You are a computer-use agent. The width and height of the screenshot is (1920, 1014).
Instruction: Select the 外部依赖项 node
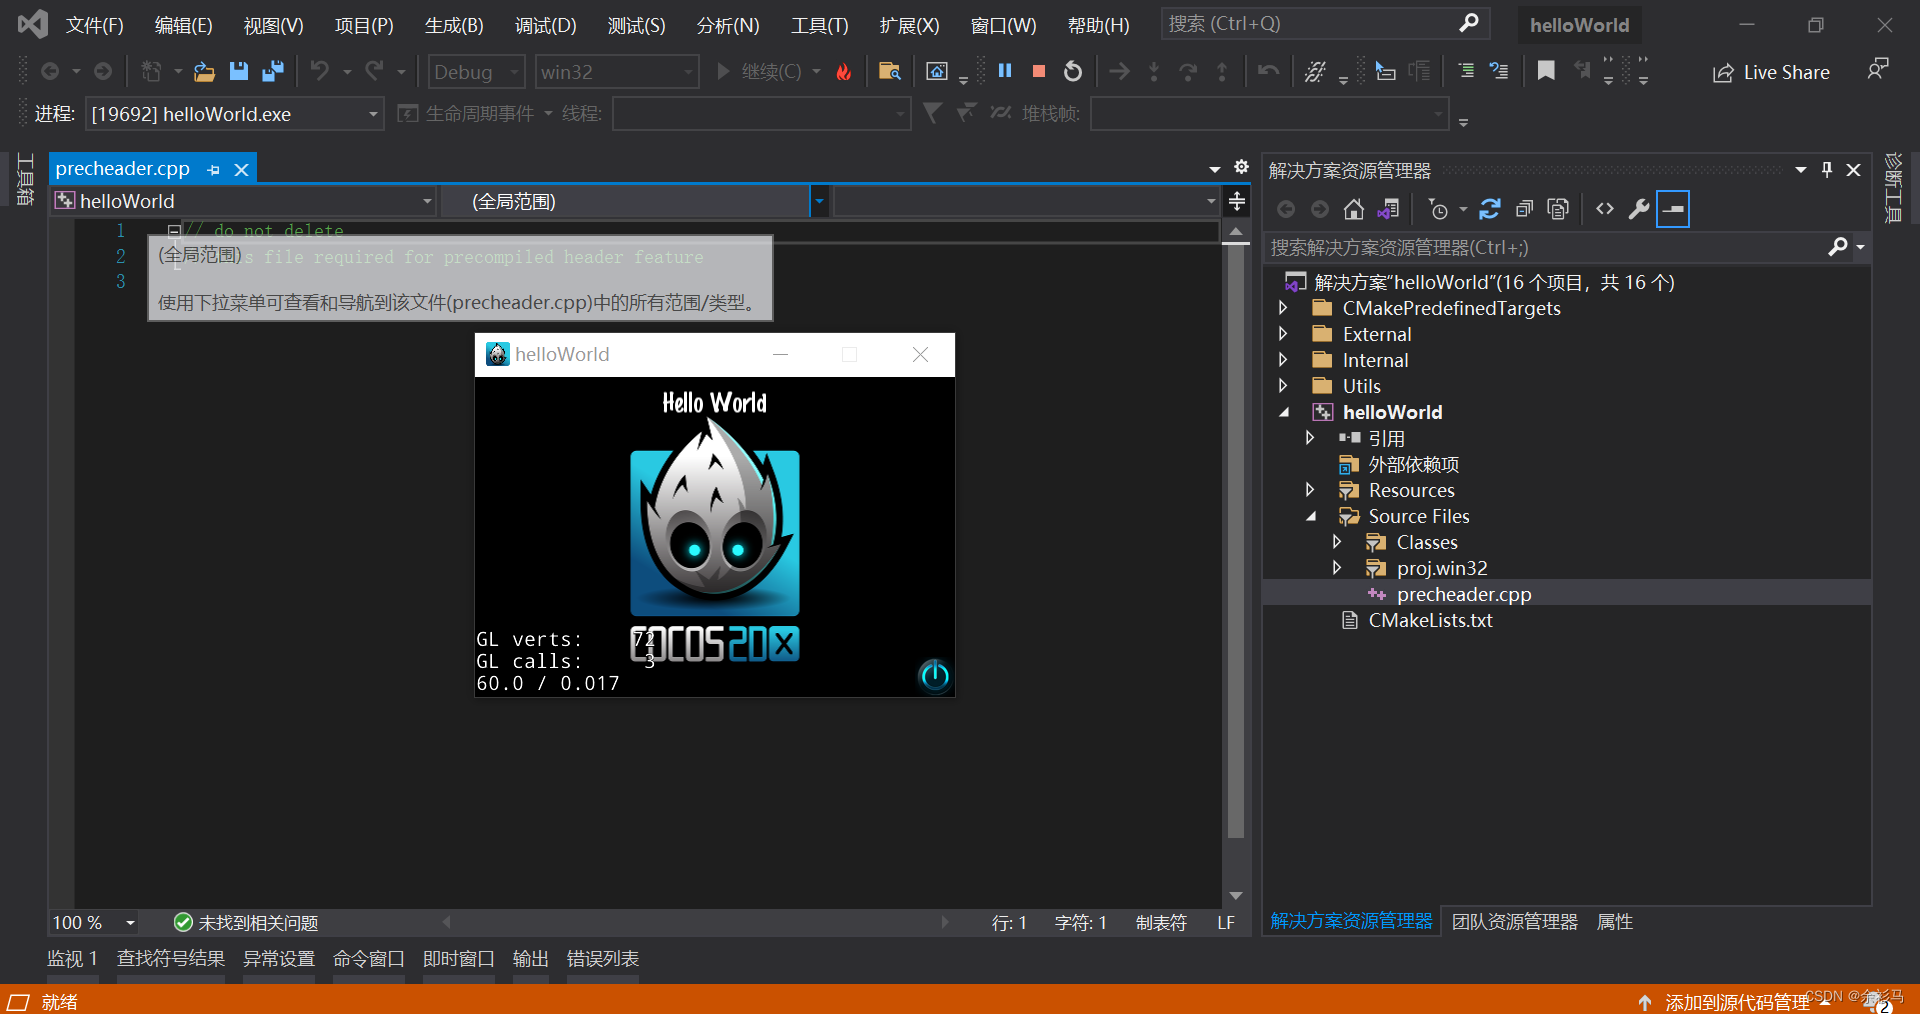tap(1413, 464)
